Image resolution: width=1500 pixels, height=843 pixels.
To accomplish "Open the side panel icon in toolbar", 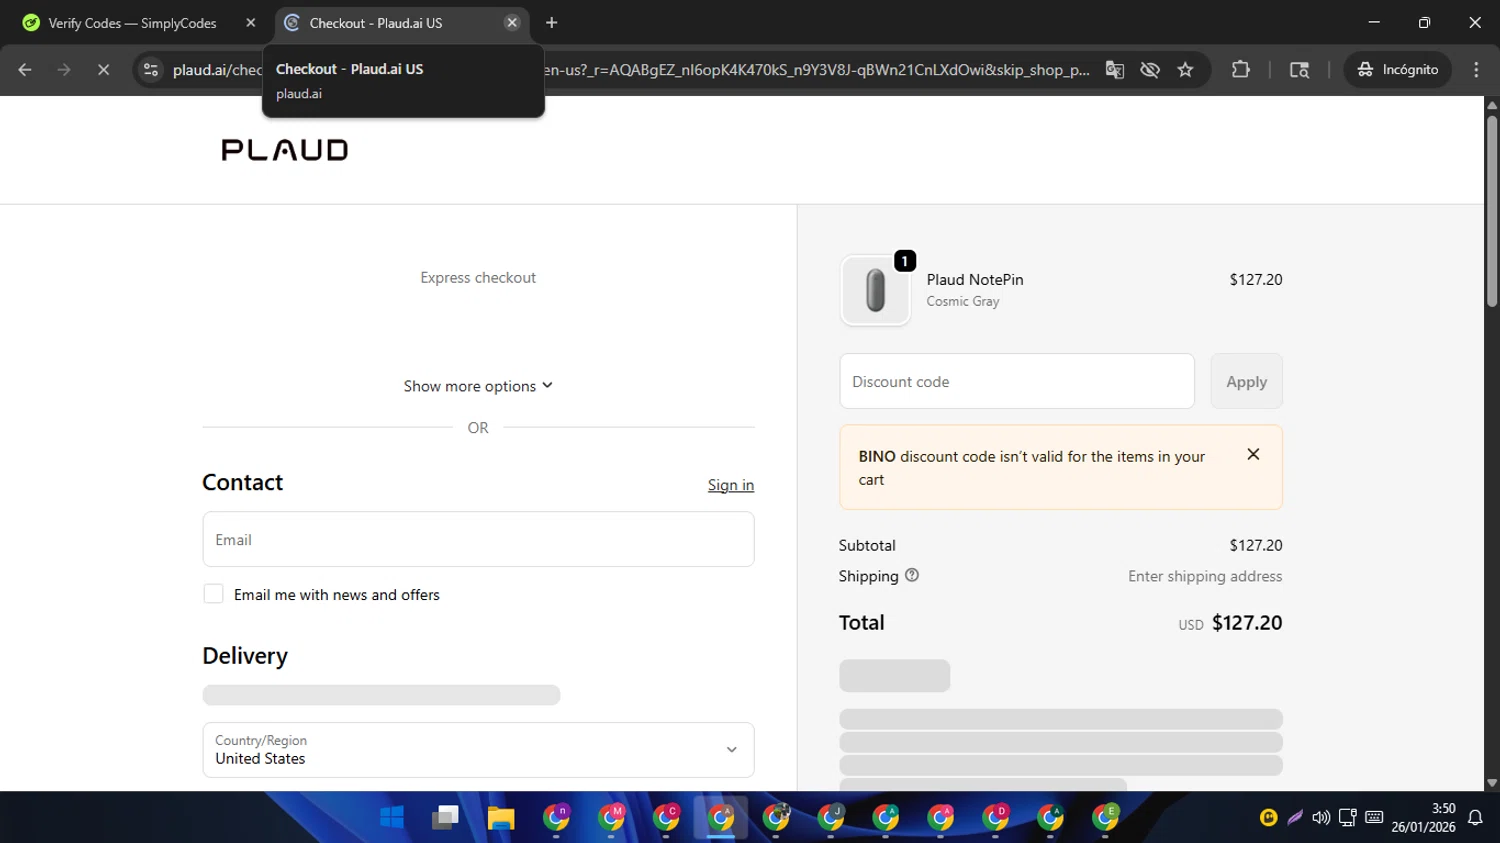I will click(x=1299, y=70).
